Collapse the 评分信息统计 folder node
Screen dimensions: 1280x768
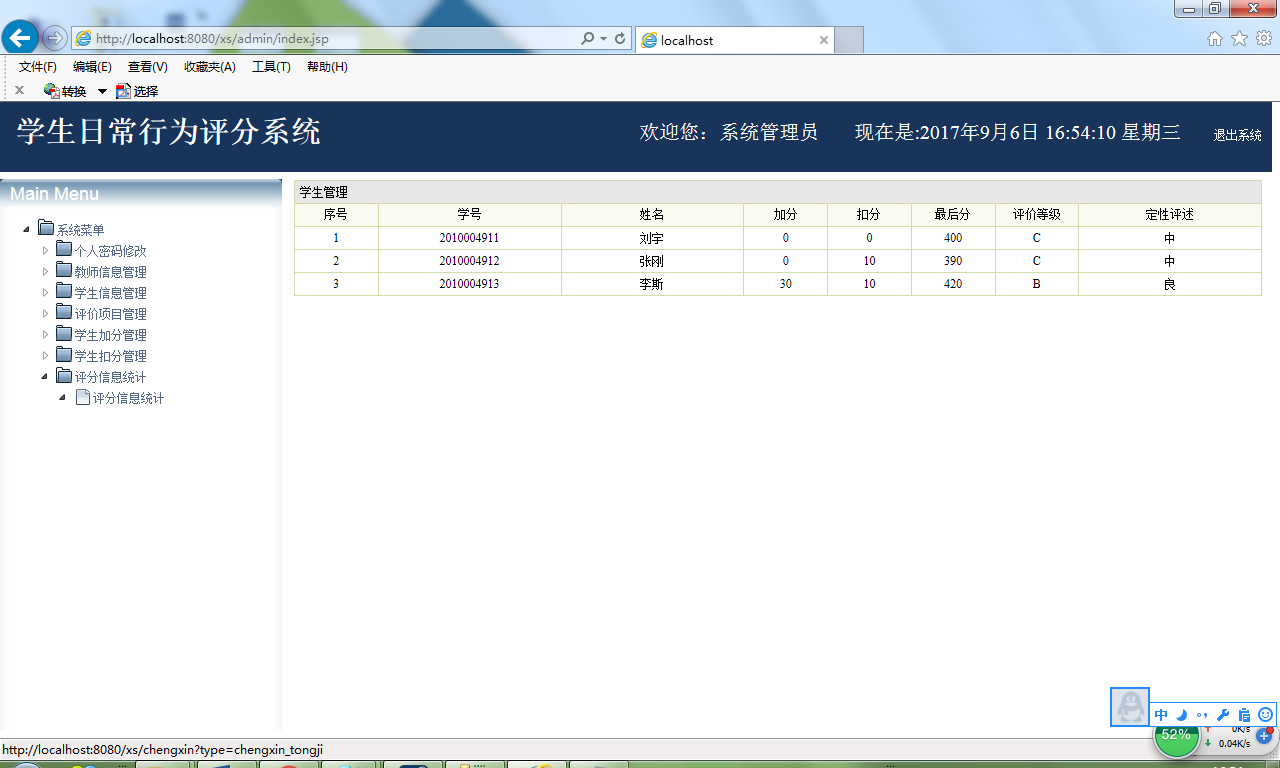coord(45,376)
